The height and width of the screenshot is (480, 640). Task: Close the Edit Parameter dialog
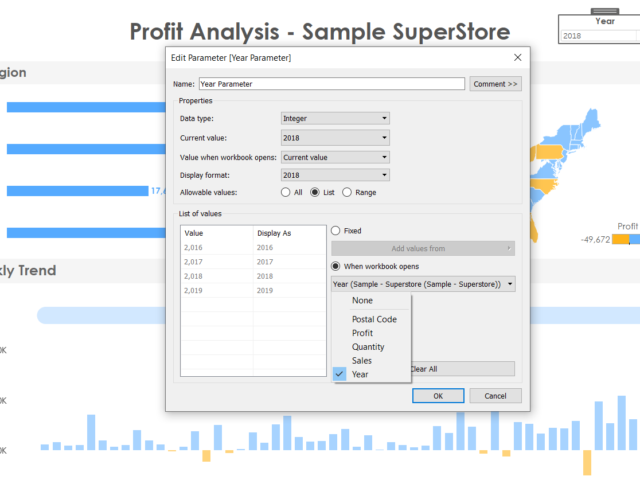(518, 58)
